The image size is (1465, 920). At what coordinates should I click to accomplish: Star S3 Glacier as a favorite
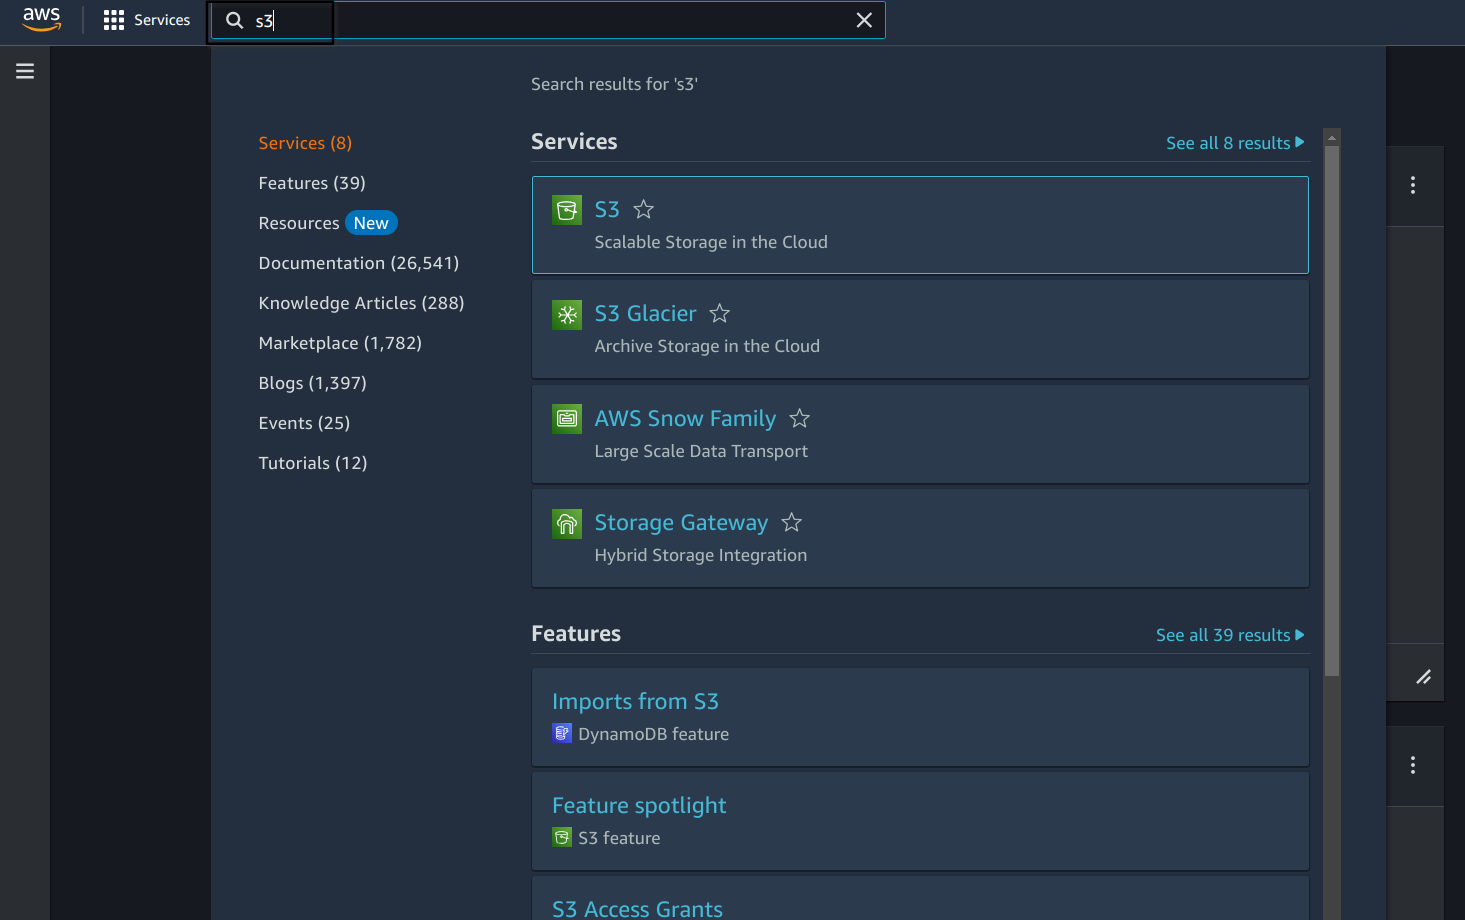tap(719, 313)
